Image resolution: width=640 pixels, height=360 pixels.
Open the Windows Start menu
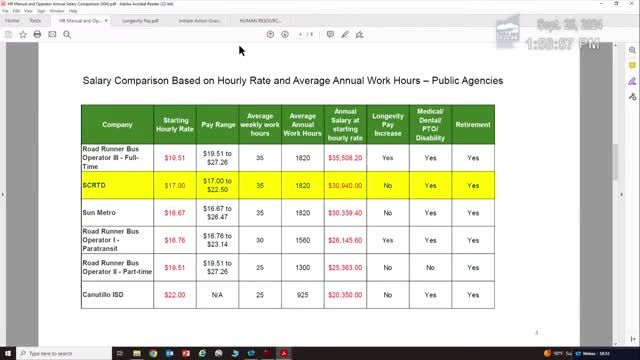coord(8,353)
